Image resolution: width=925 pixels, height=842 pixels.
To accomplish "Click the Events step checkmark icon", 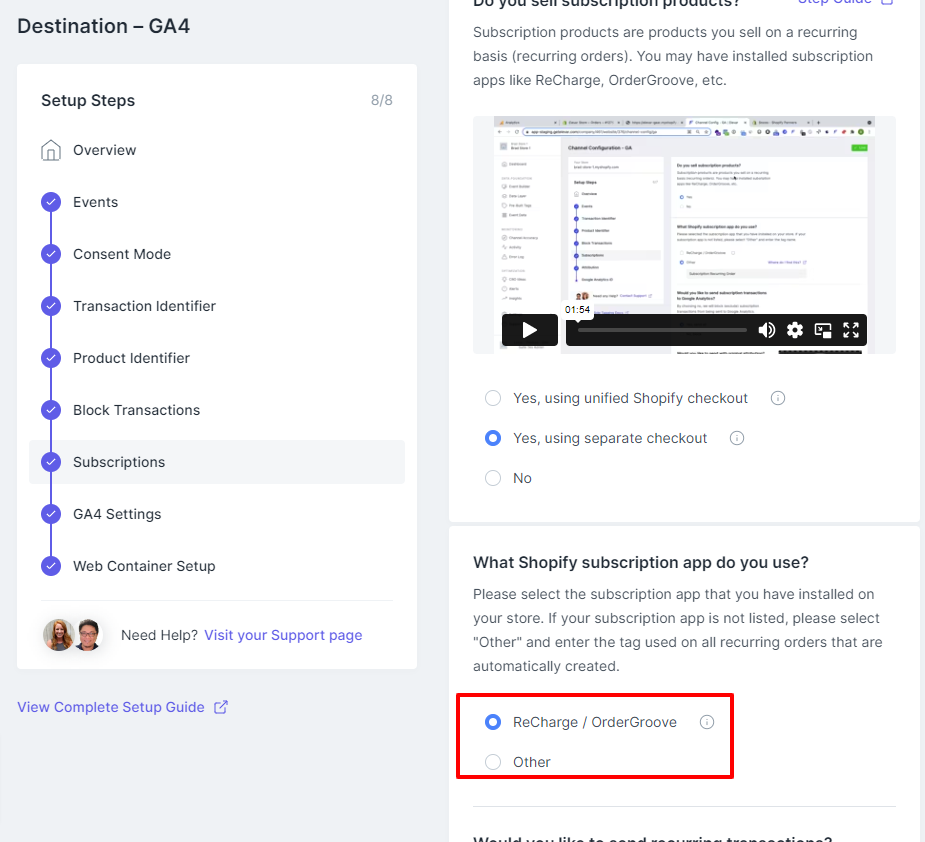I will (x=51, y=202).
